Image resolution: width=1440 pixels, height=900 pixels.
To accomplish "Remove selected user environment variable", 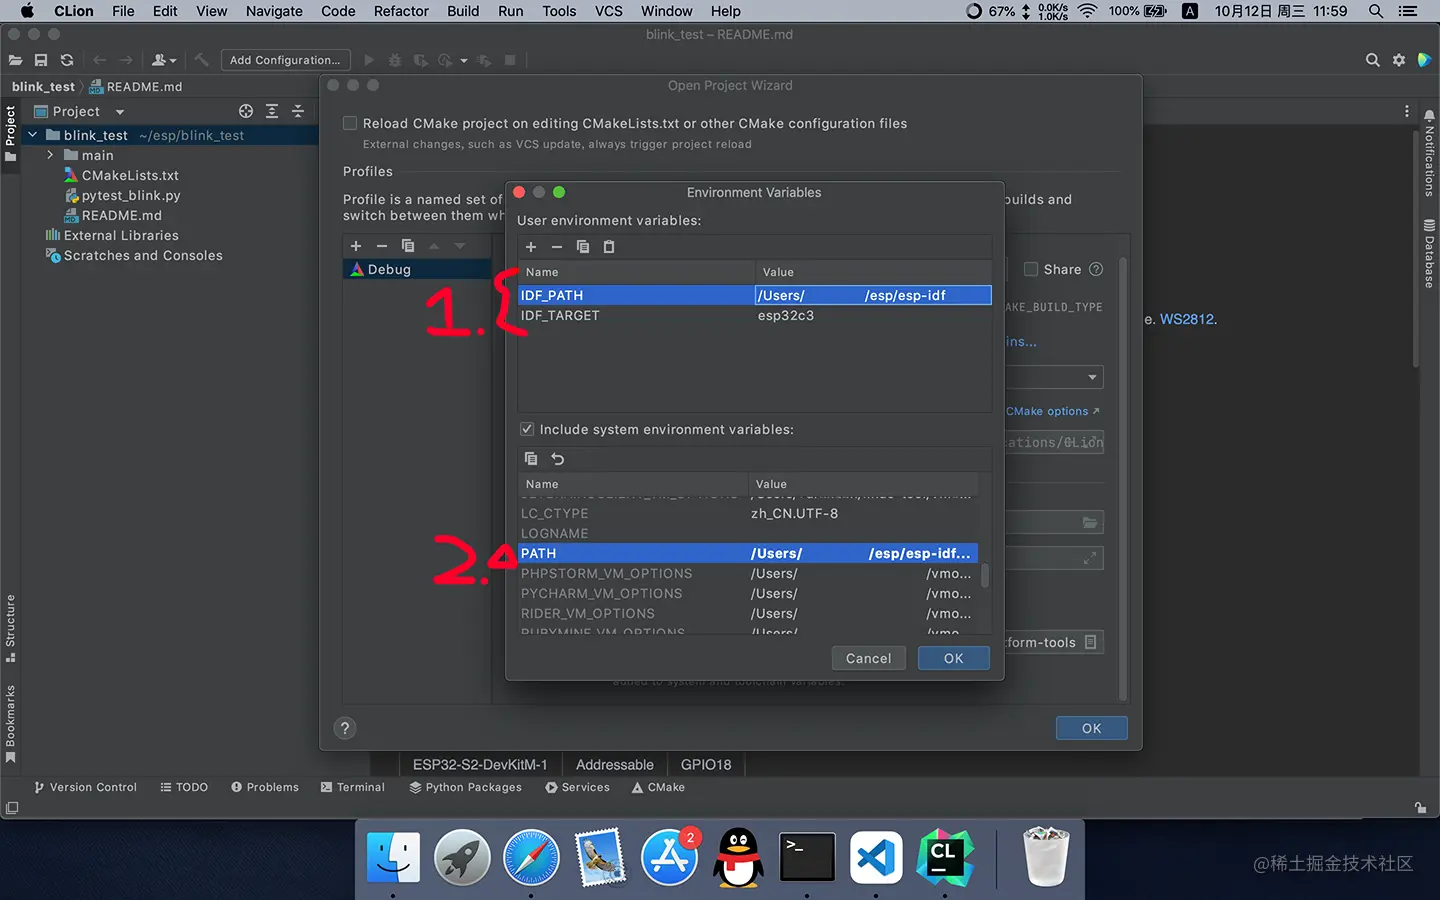I will 557,247.
